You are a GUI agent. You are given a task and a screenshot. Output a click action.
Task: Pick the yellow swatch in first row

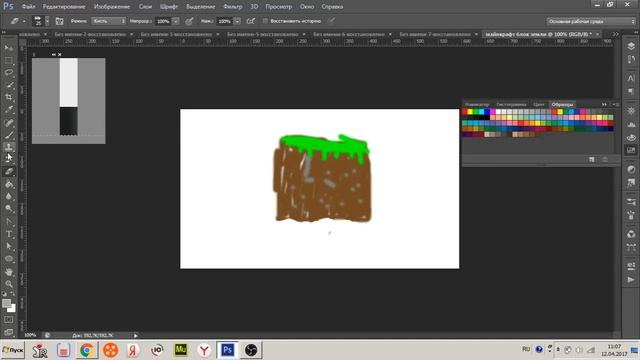[x=470, y=111]
